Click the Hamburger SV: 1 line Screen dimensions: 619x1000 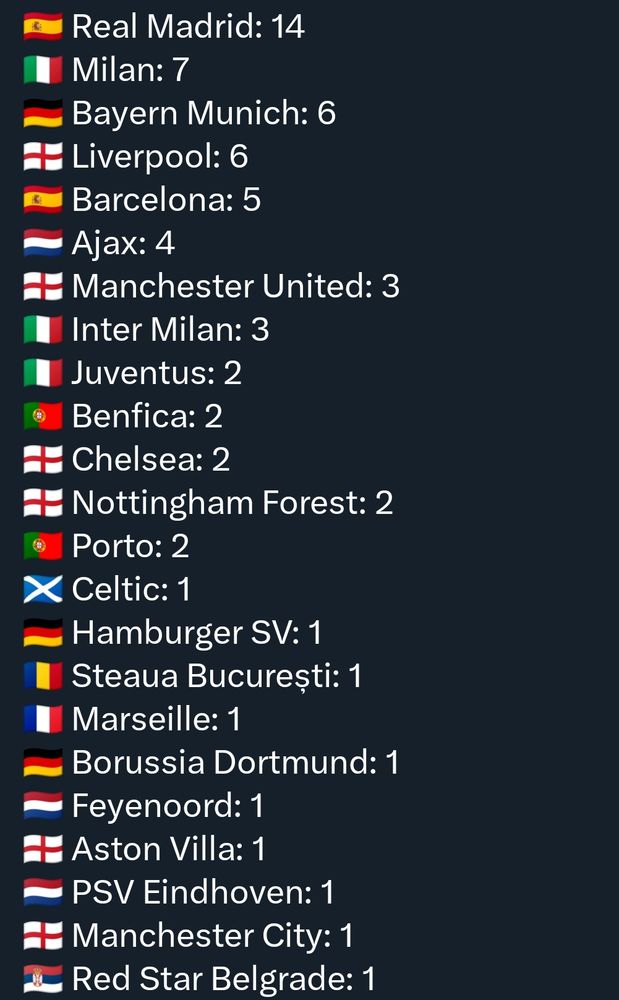click(197, 633)
